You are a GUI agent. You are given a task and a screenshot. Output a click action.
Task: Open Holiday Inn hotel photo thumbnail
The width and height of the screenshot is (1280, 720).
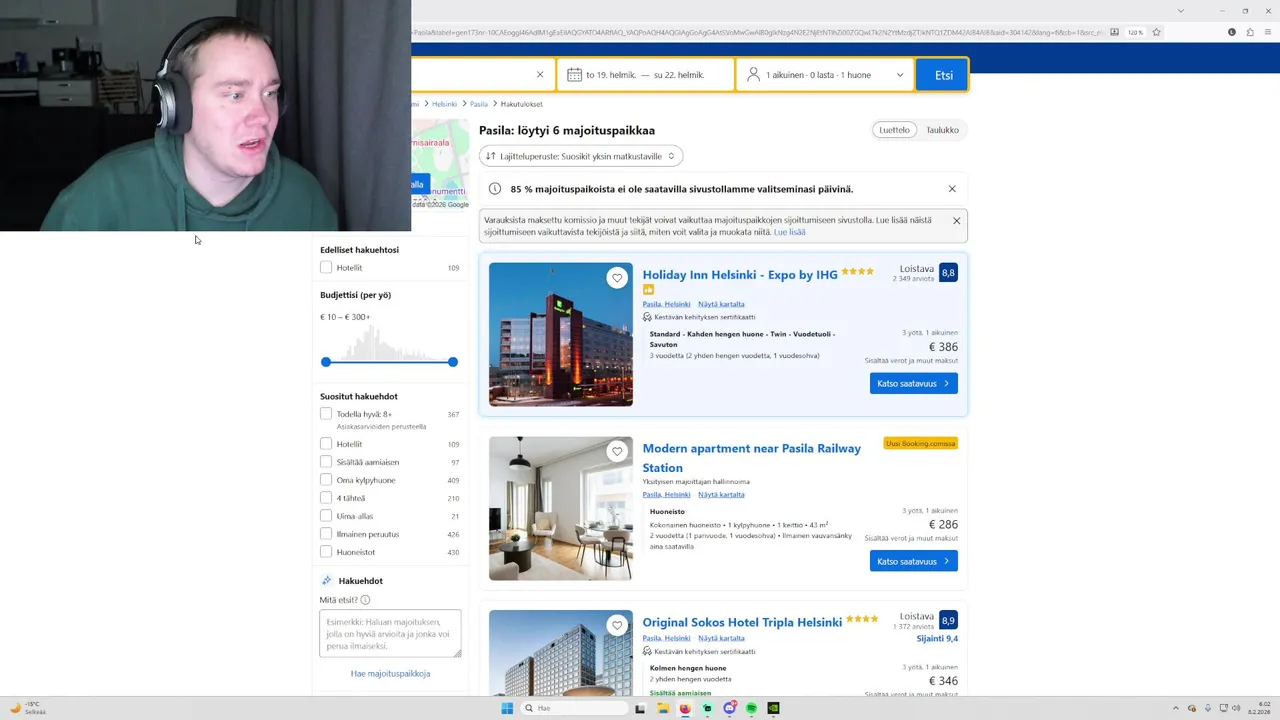point(561,334)
